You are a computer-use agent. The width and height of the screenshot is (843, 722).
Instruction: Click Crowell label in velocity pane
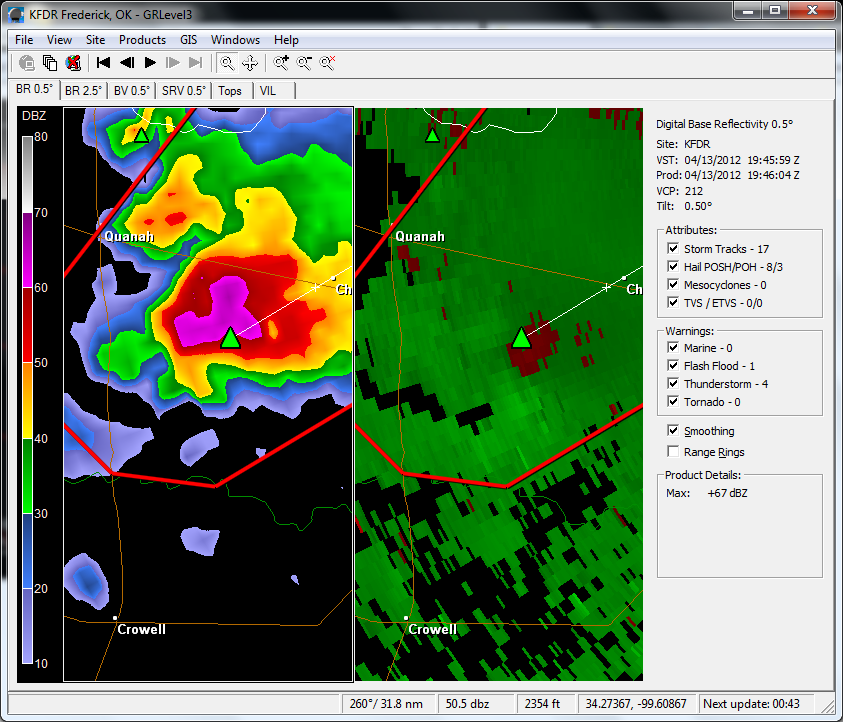[432, 630]
